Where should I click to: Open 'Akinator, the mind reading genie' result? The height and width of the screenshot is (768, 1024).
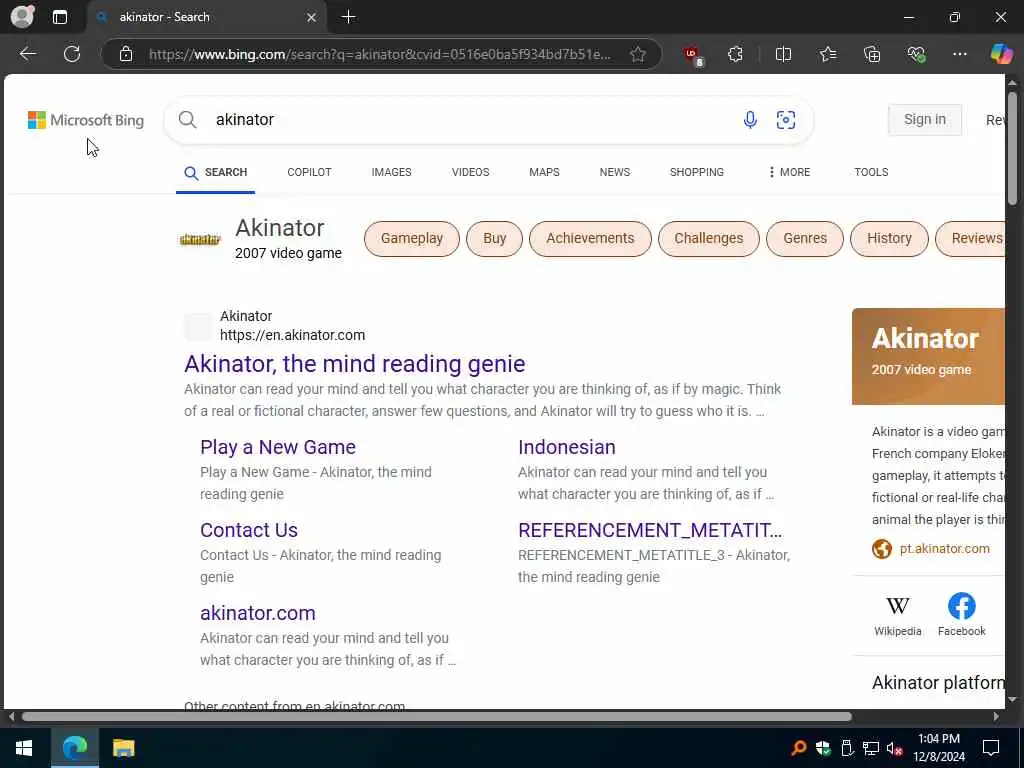point(355,364)
